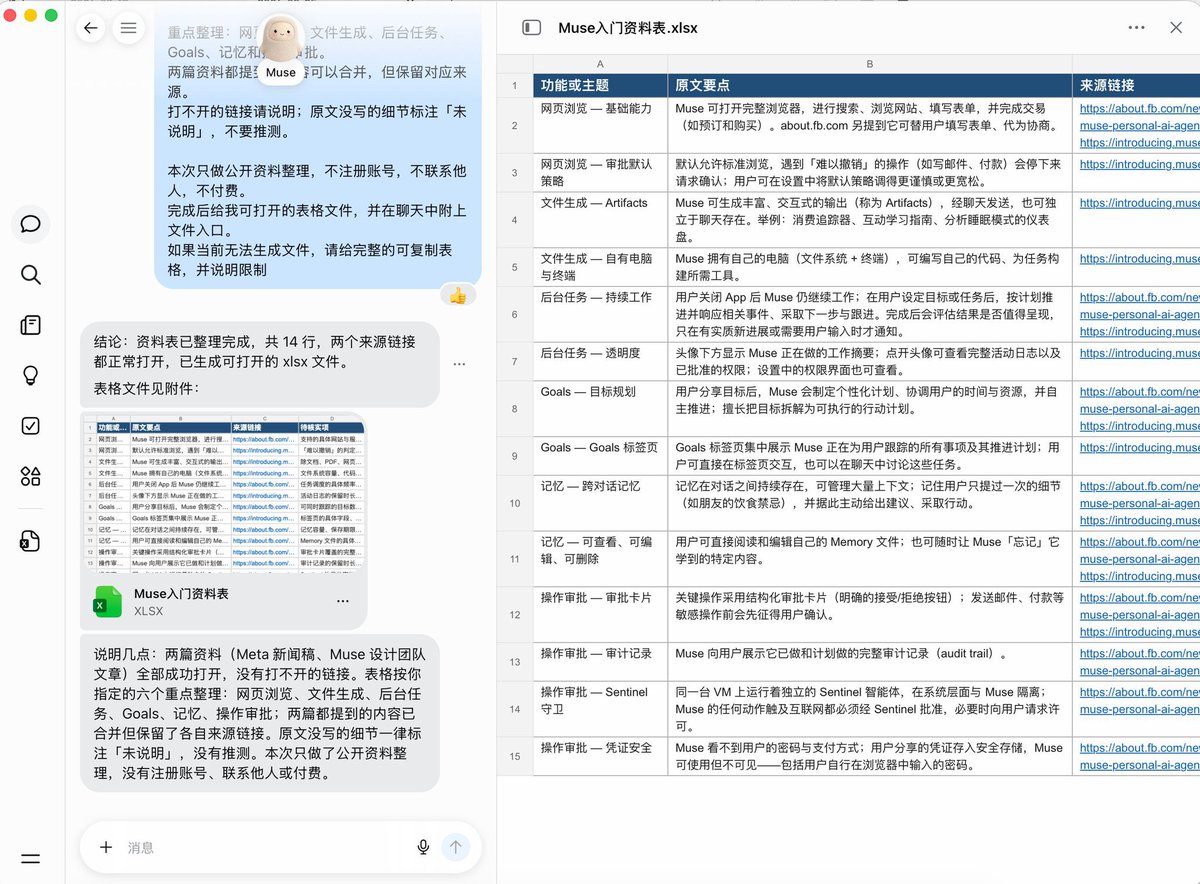Click the 说明几点 reply message
The height and width of the screenshot is (884, 1200).
(260, 713)
